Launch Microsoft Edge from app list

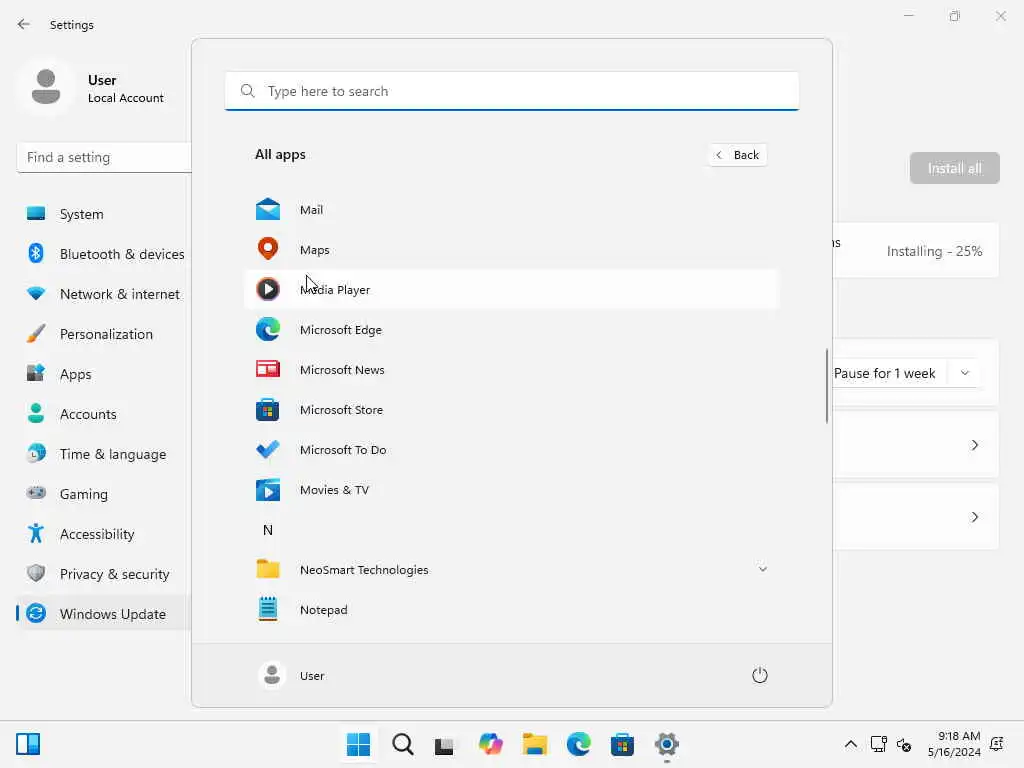click(x=511, y=330)
